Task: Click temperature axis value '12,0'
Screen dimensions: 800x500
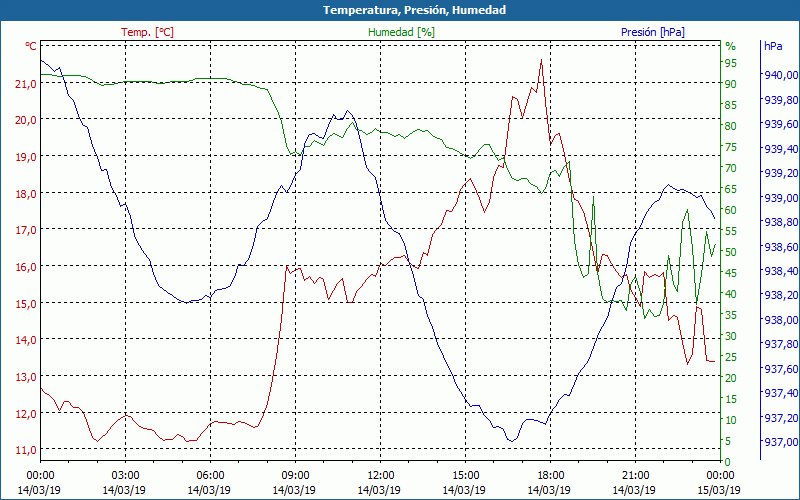Action: pyautogui.click(x=26, y=413)
